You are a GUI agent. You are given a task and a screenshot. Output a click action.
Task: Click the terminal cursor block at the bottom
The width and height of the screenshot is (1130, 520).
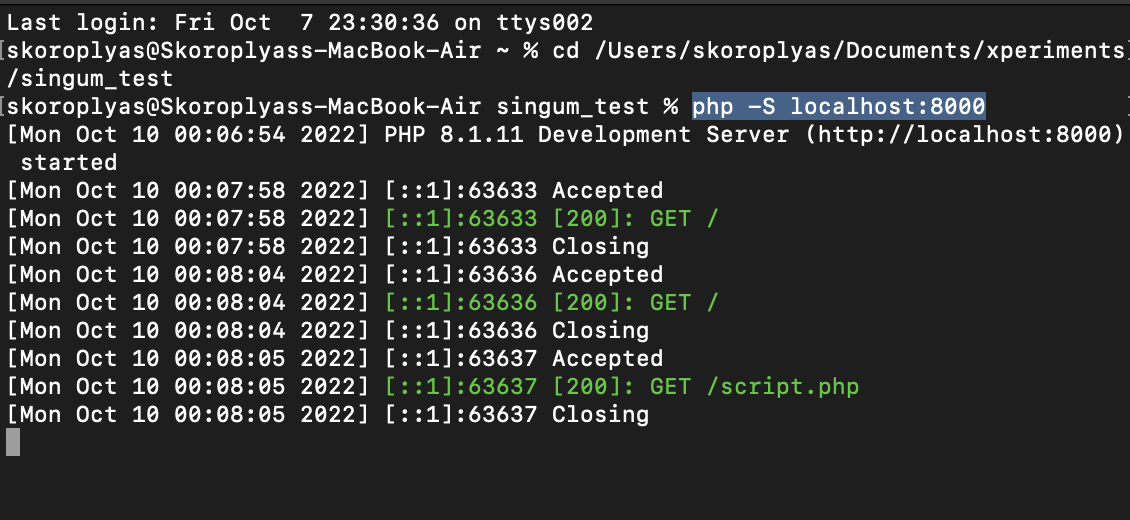click(13, 442)
